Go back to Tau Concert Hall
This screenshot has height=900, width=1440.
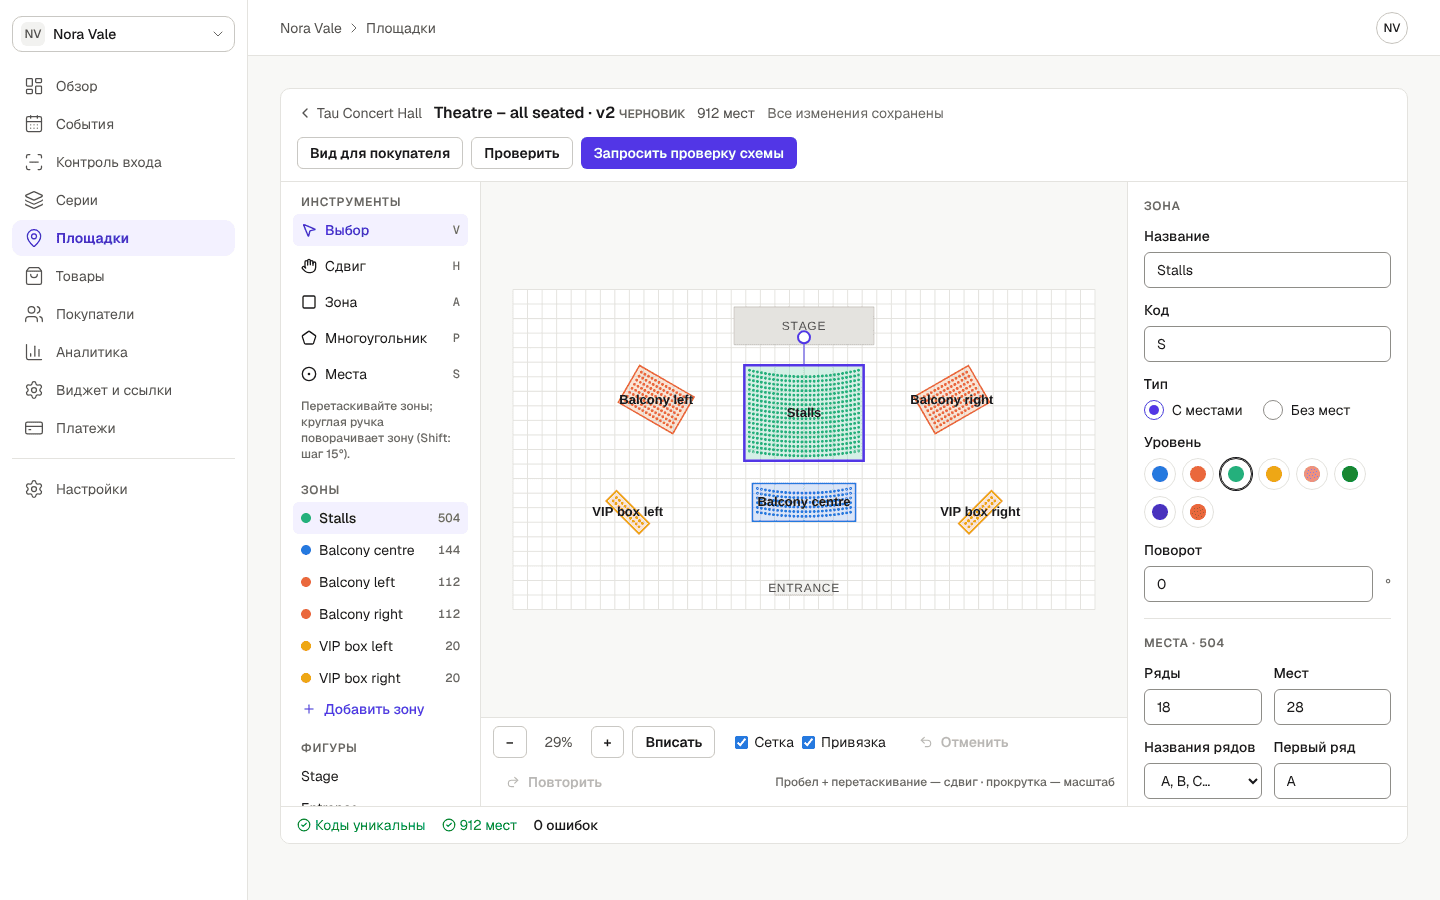[361, 113]
